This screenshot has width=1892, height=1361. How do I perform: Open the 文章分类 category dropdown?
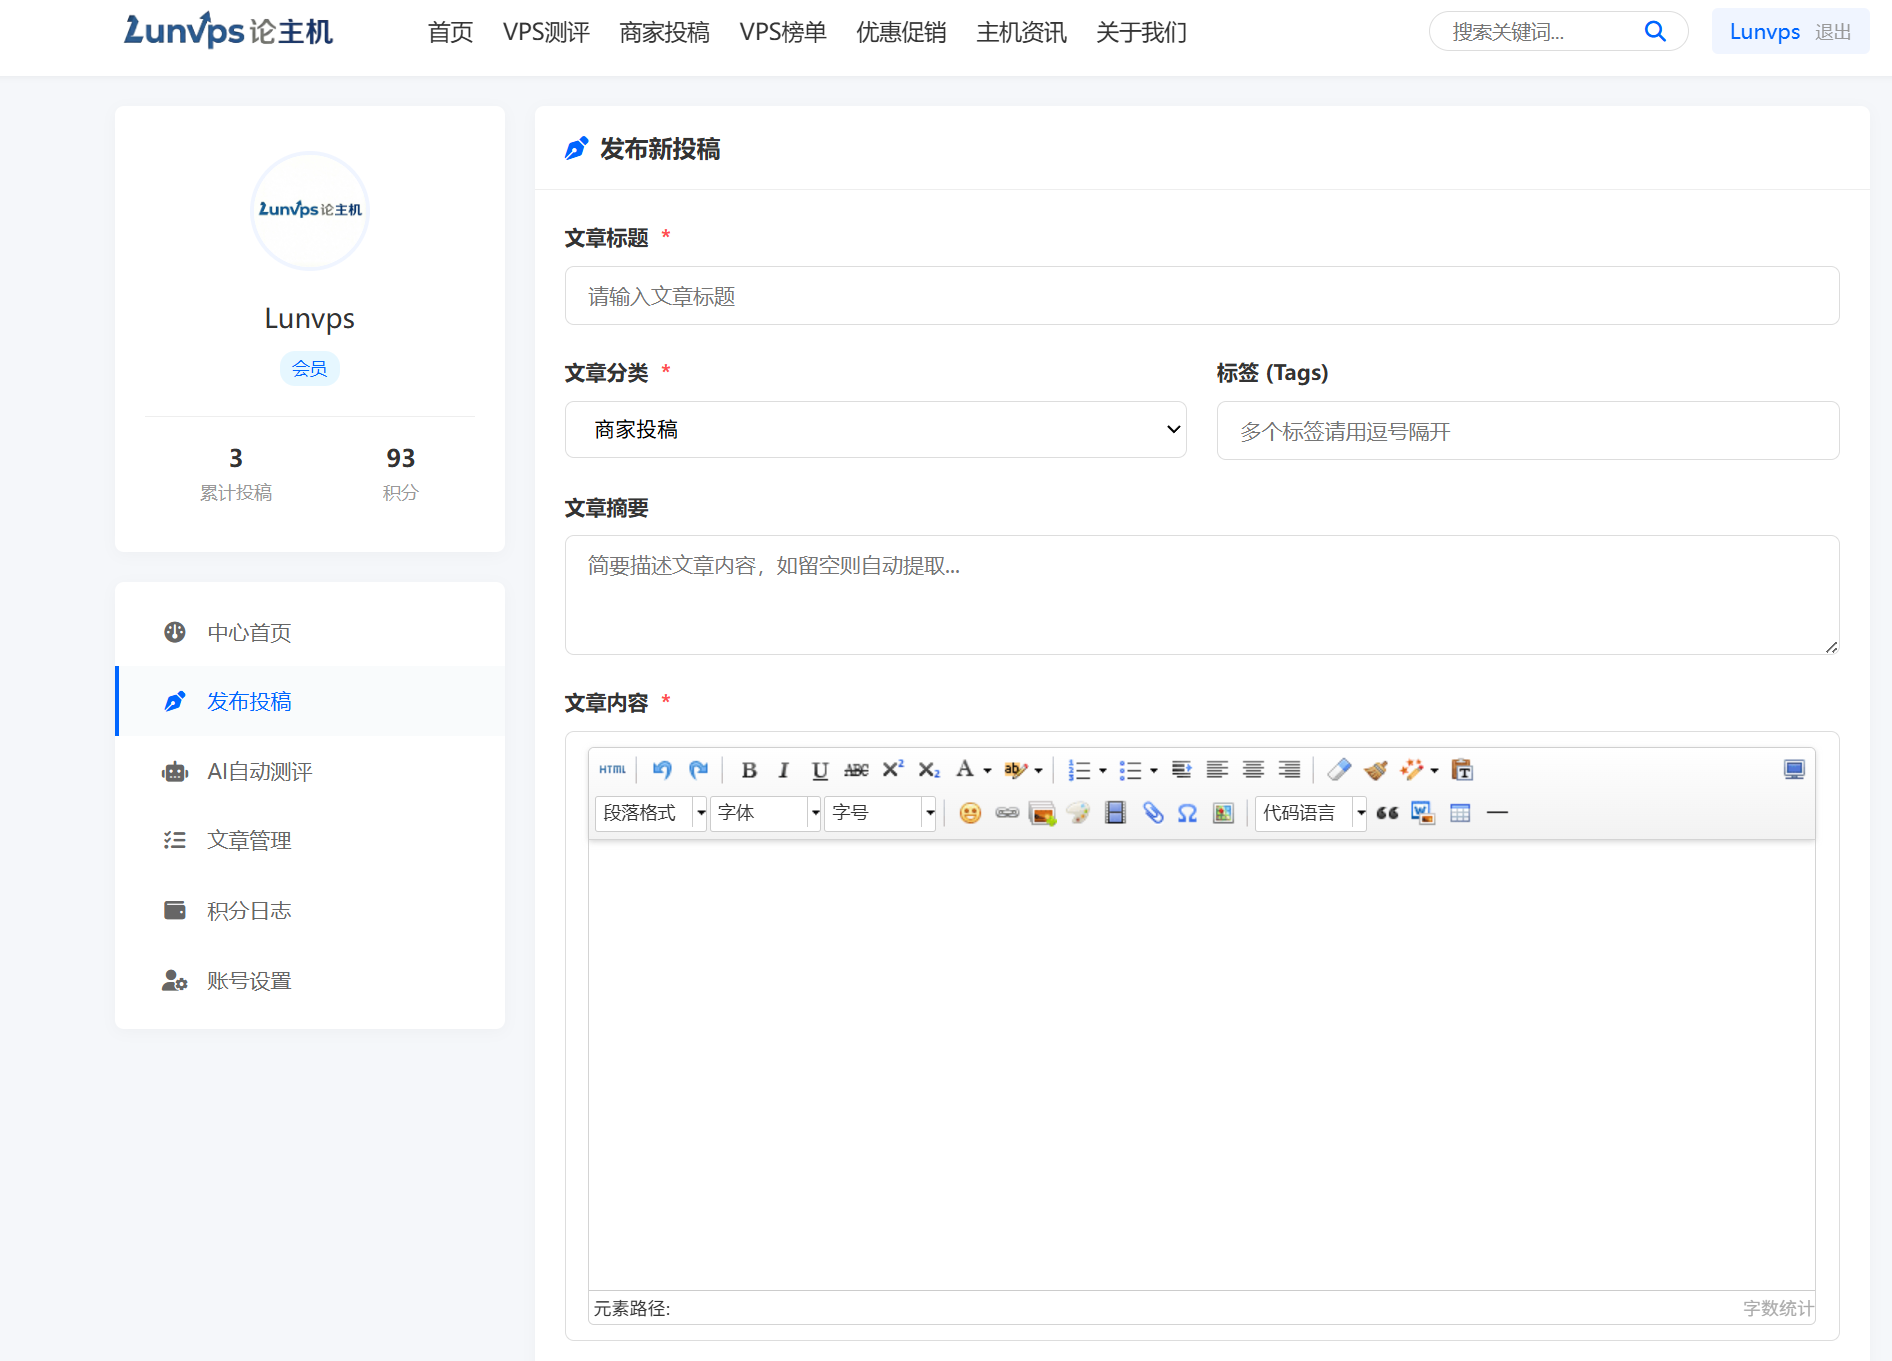(x=875, y=430)
